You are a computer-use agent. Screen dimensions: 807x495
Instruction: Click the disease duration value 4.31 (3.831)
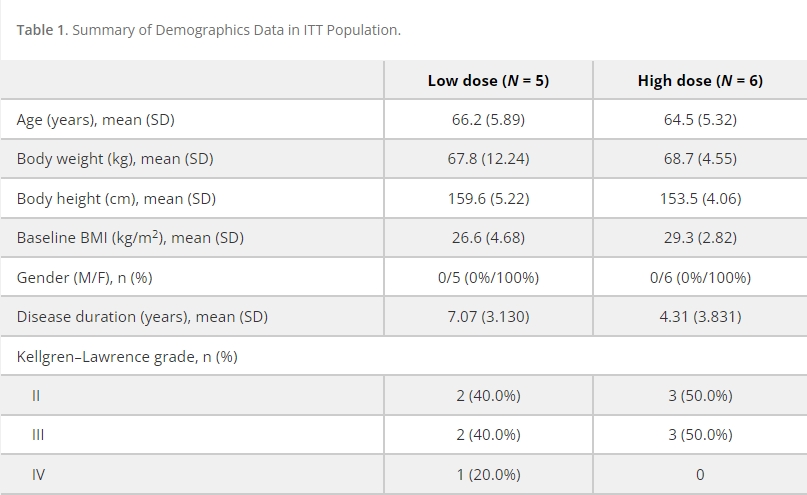700,317
